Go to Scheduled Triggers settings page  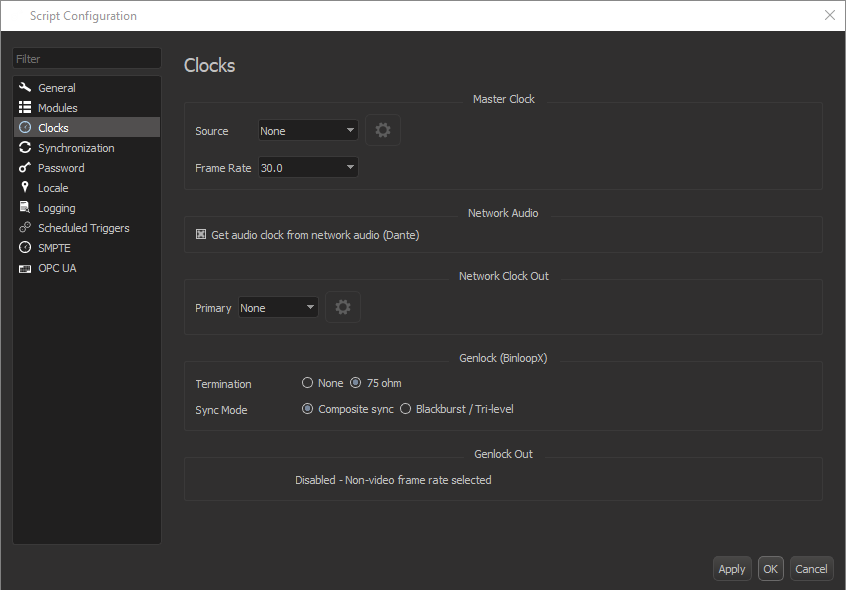pos(83,228)
